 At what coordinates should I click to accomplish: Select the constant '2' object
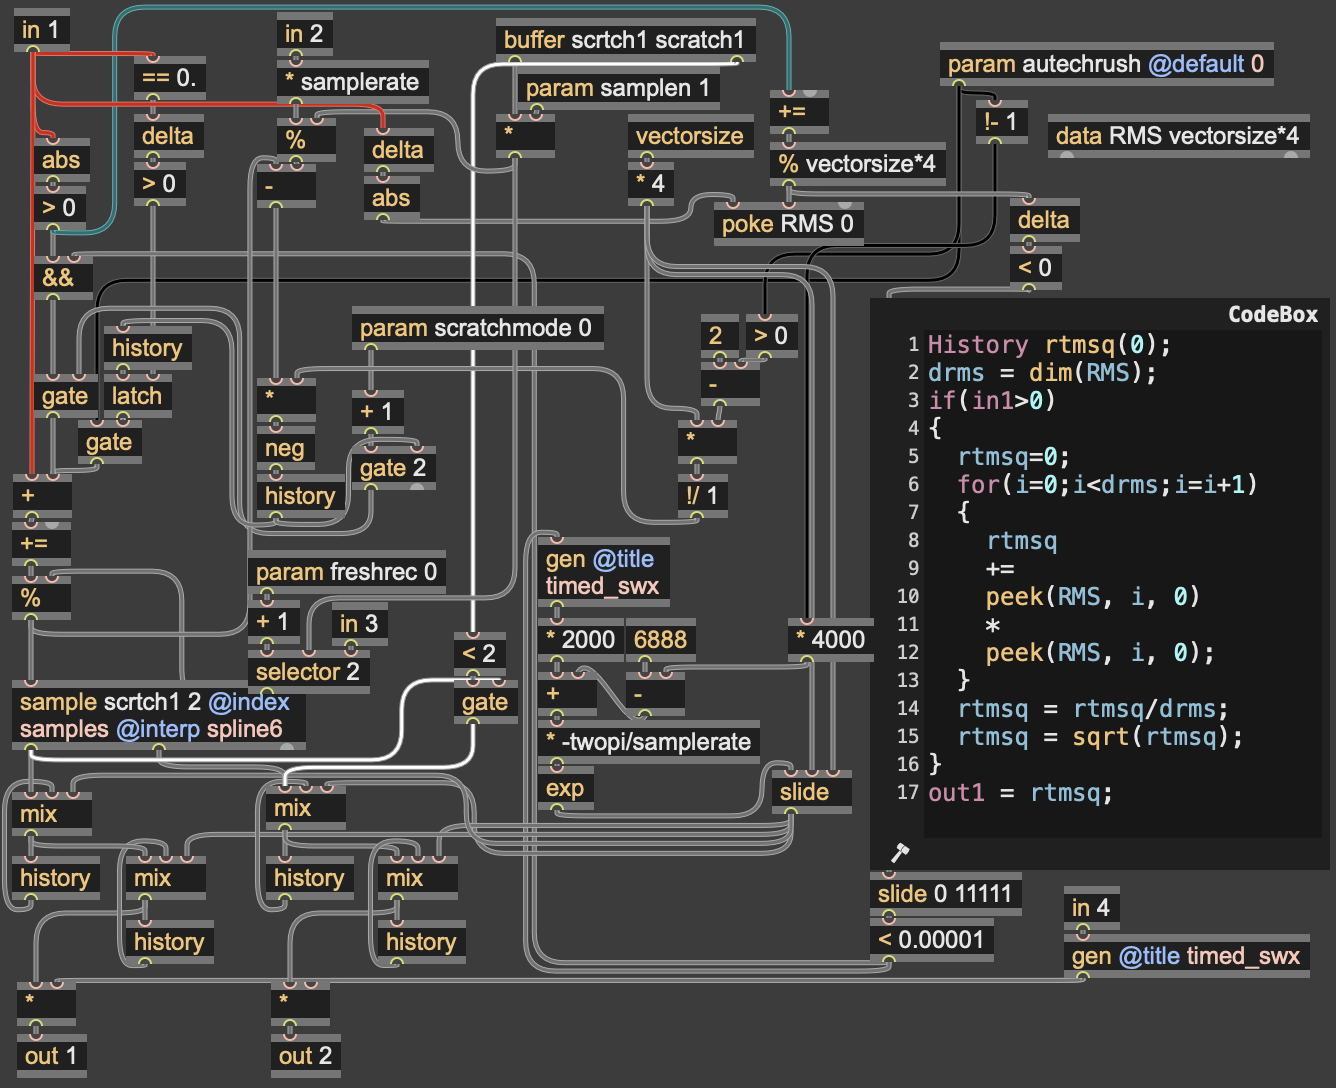pos(720,336)
